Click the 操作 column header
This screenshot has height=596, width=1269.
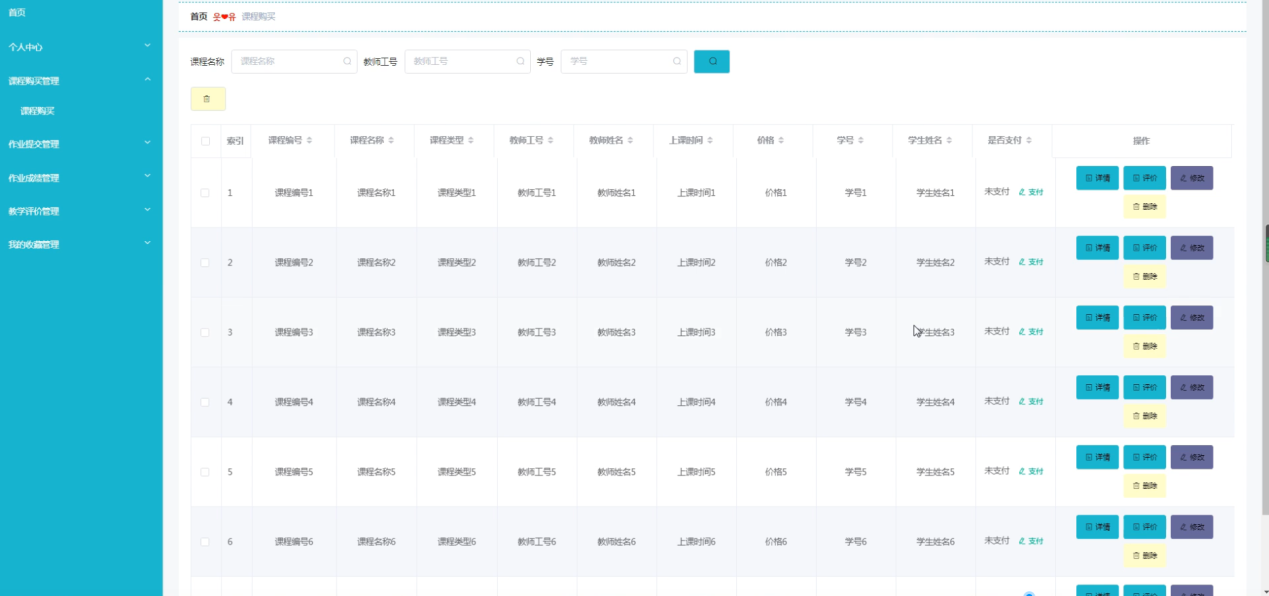(1141, 141)
